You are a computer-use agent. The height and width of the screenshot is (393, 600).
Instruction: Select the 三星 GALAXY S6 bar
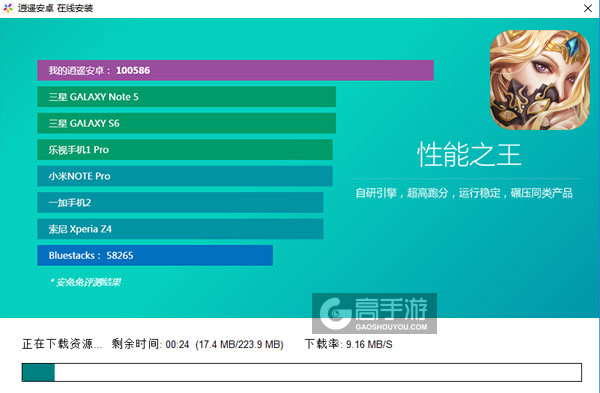pyautogui.click(x=186, y=123)
